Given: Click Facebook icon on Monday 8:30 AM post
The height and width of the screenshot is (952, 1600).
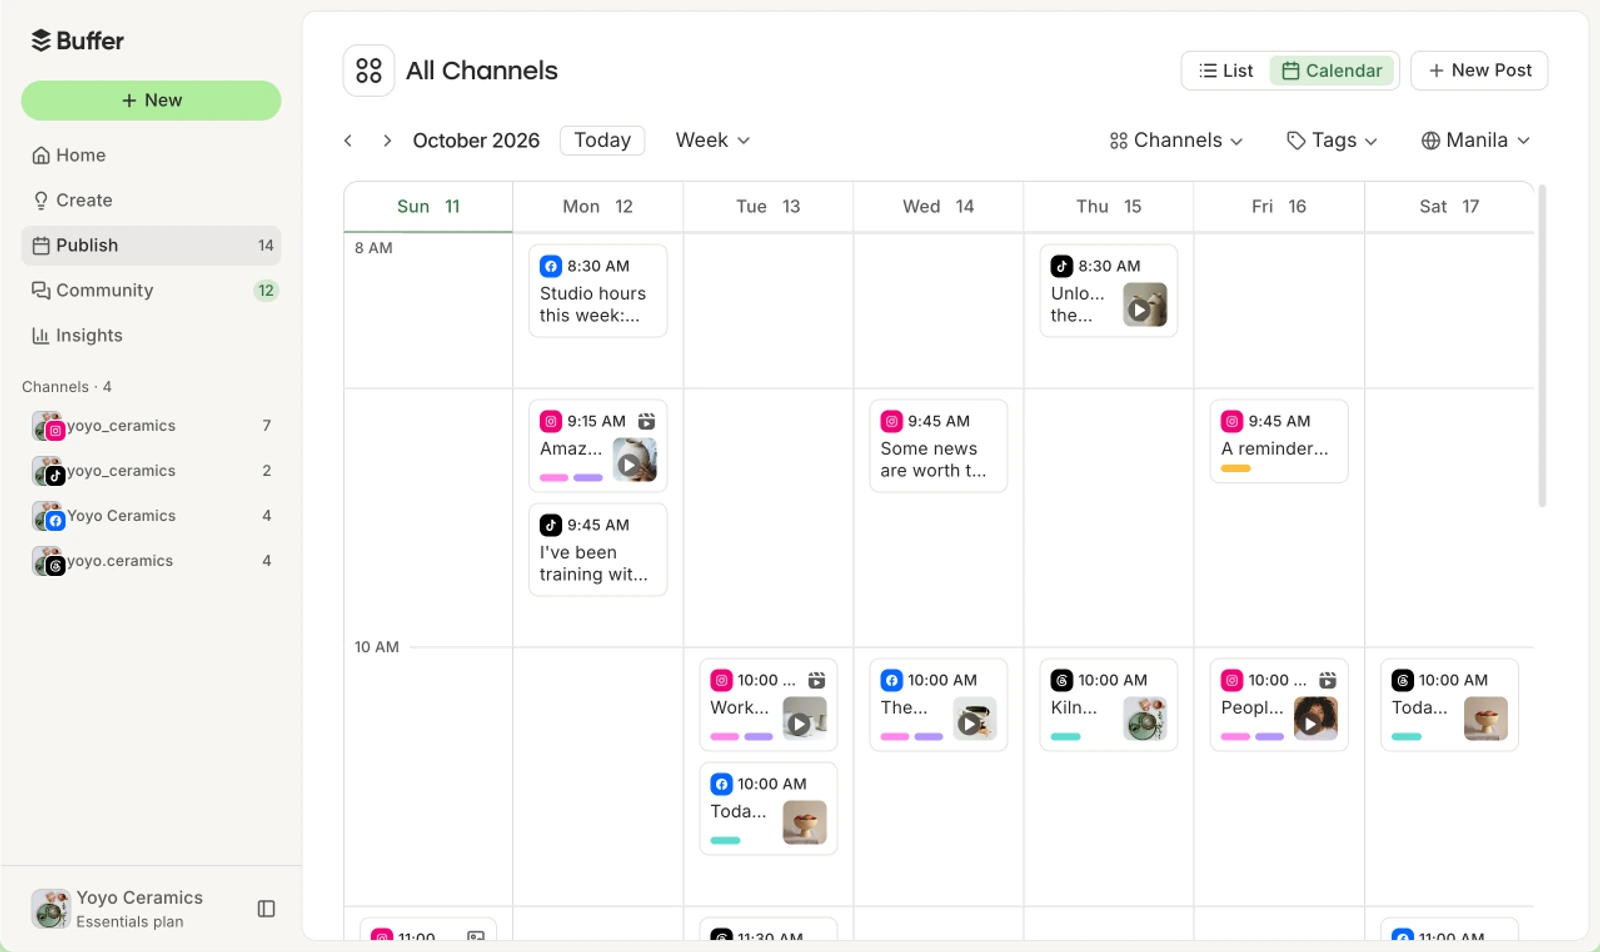Looking at the screenshot, I should (x=551, y=266).
